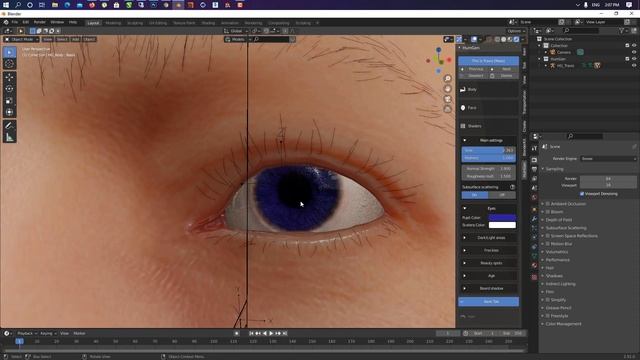The height and width of the screenshot is (360, 640).
Task: Enable the Bloom checkbox
Action: pos(548,212)
